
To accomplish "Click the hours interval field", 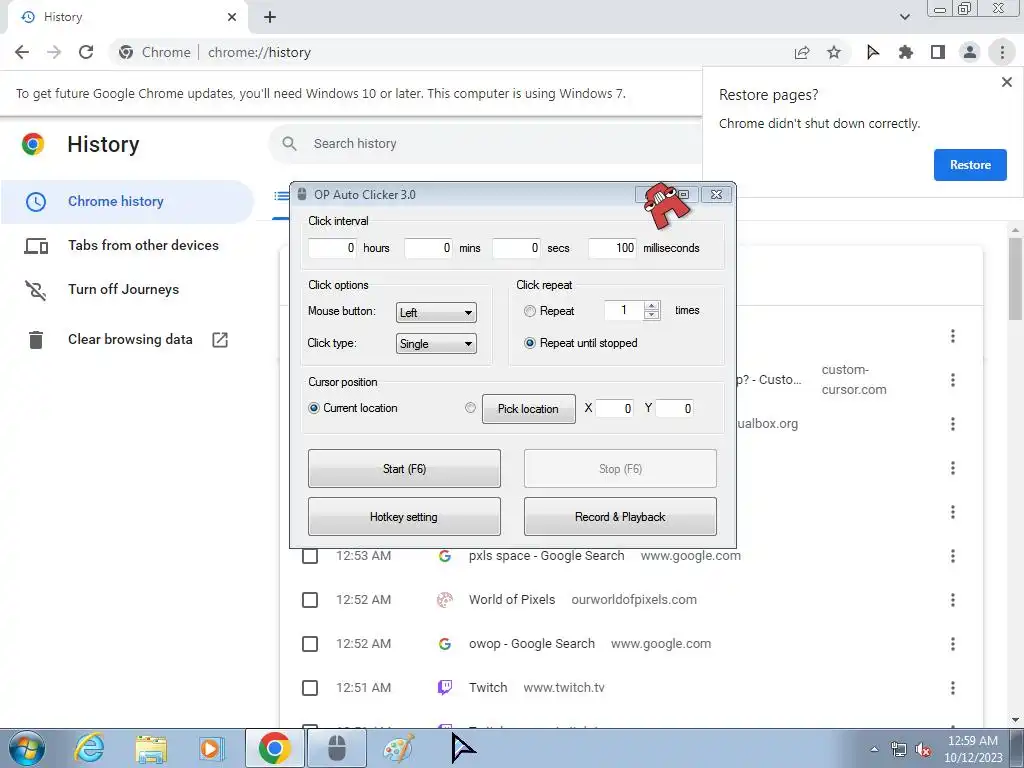I will (332, 248).
